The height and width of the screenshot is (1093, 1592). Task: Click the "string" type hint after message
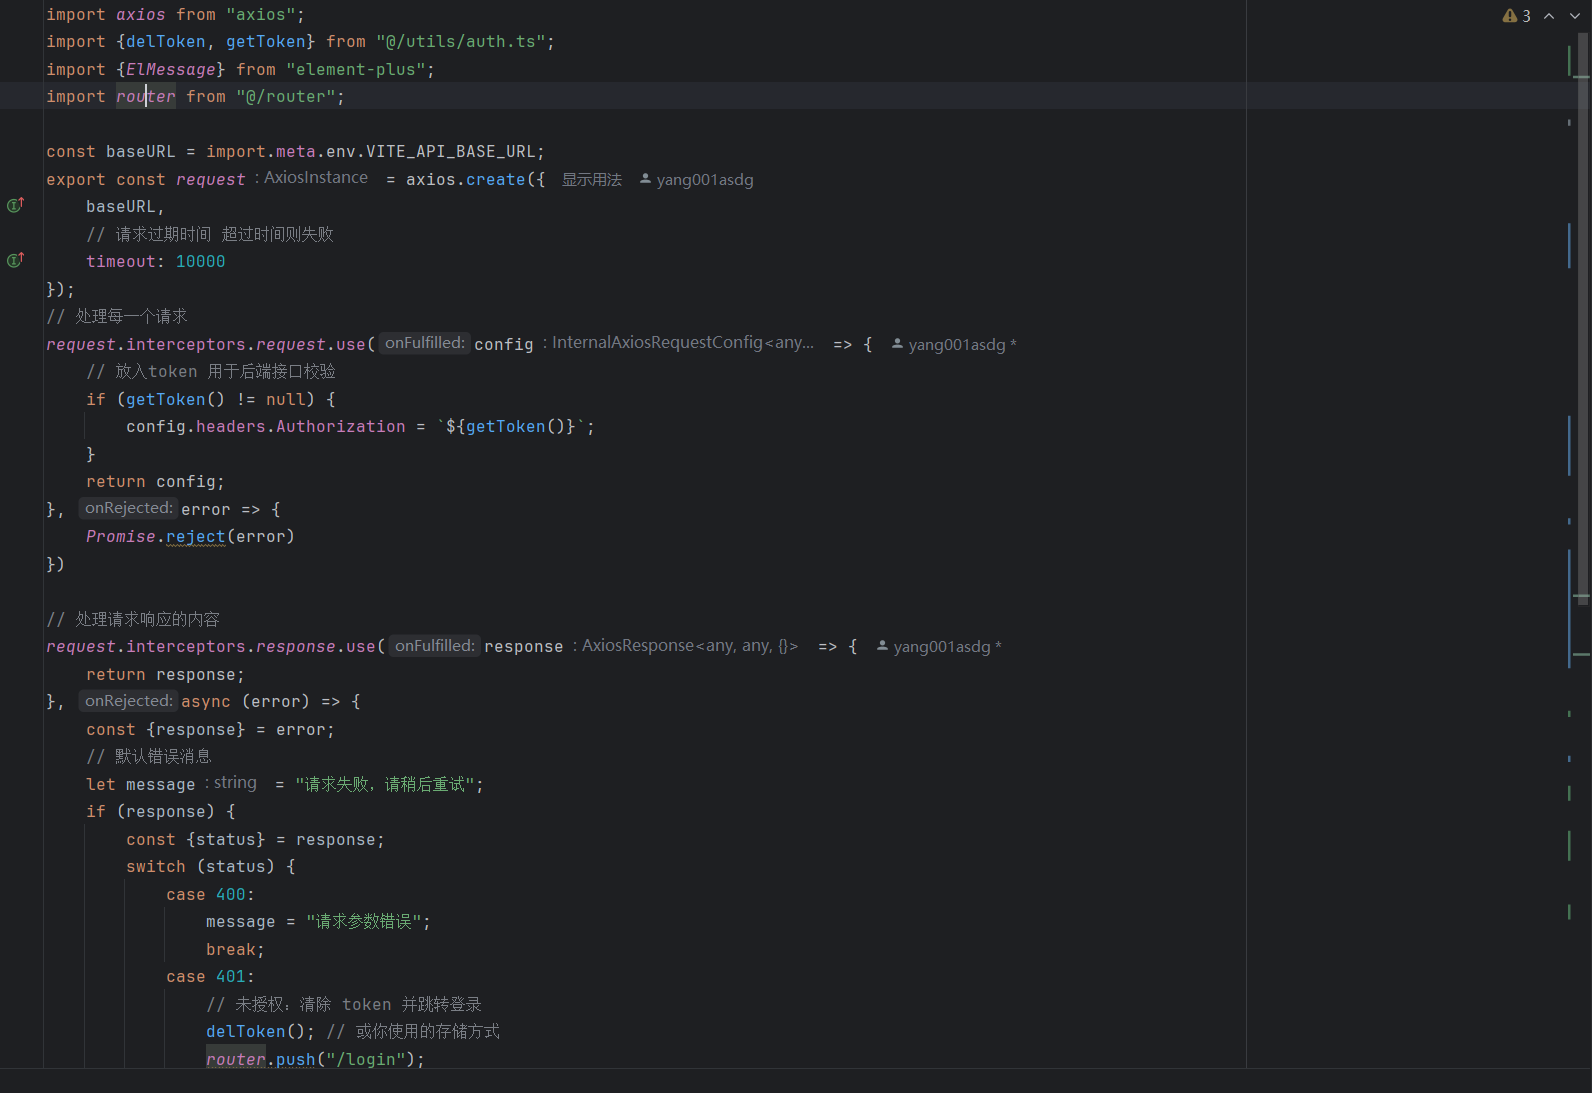231,783
